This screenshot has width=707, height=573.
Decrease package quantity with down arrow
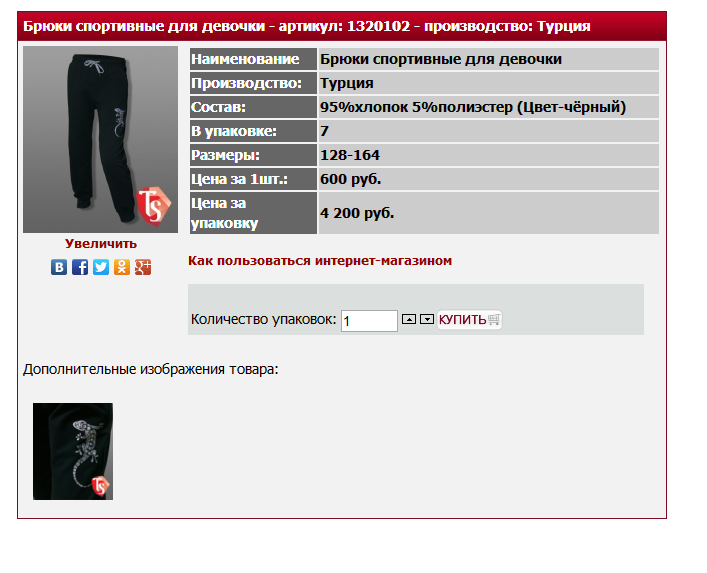pos(427,319)
